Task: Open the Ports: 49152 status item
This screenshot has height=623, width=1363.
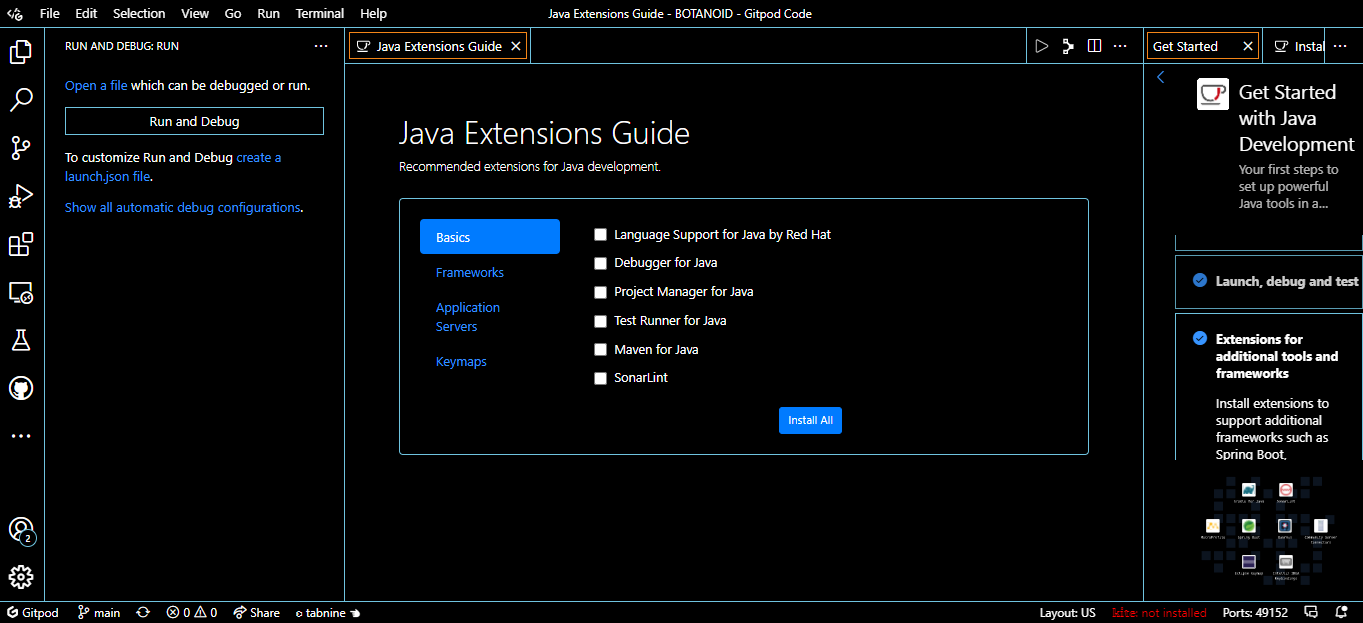Action: (x=1257, y=613)
